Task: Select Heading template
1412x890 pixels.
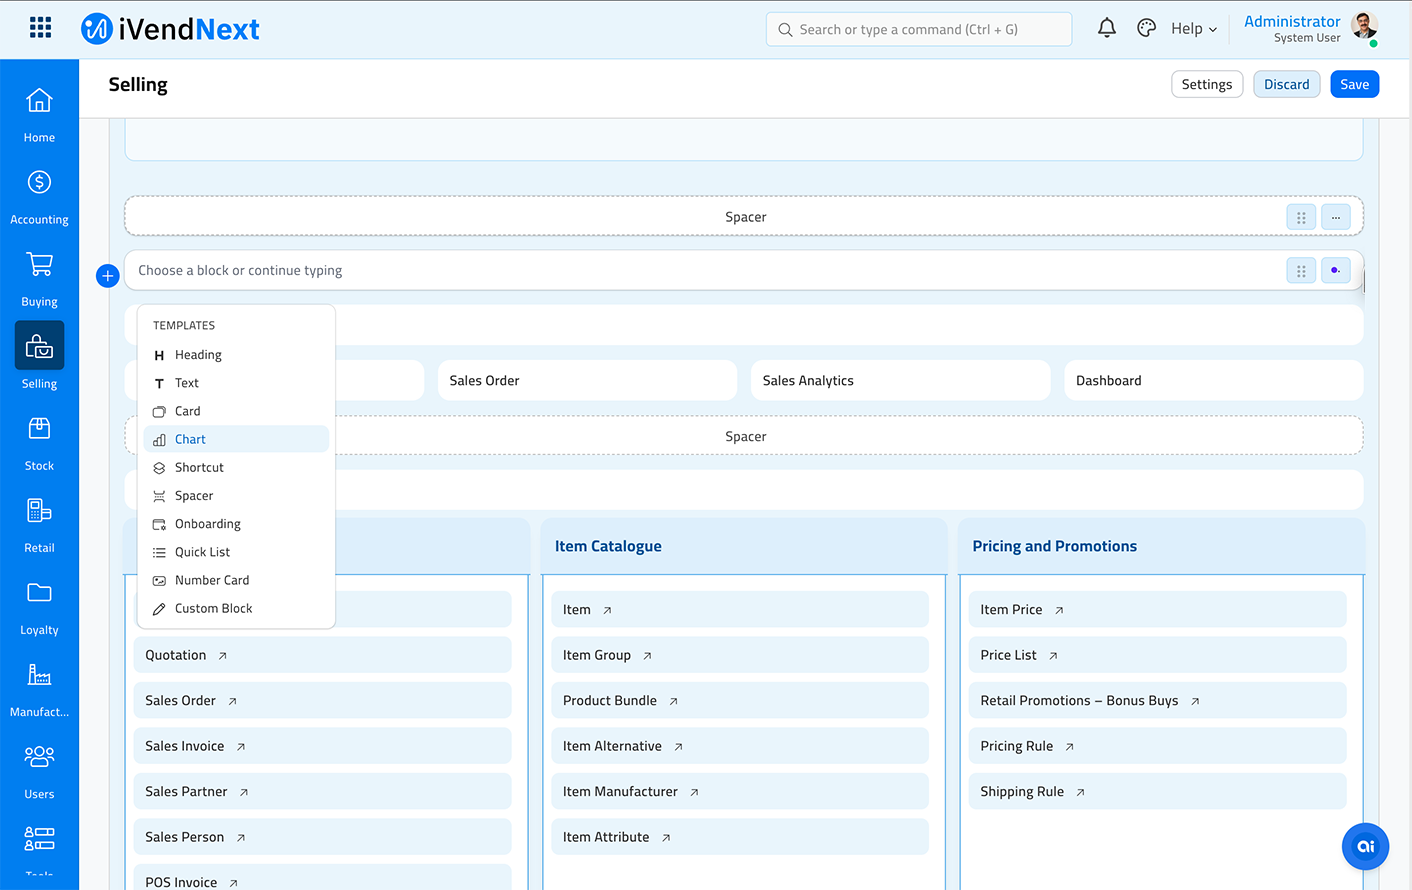Action: coord(236,355)
